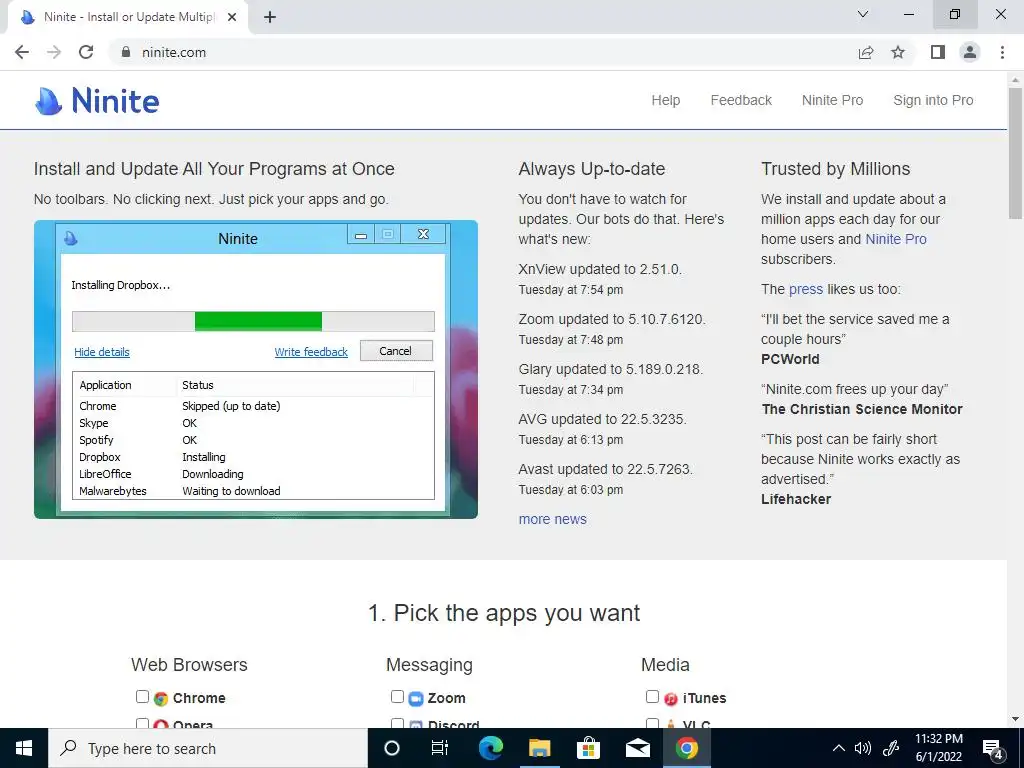Check the Chrome checkbox under Web Browsers
1024x768 pixels.
(142, 697)
